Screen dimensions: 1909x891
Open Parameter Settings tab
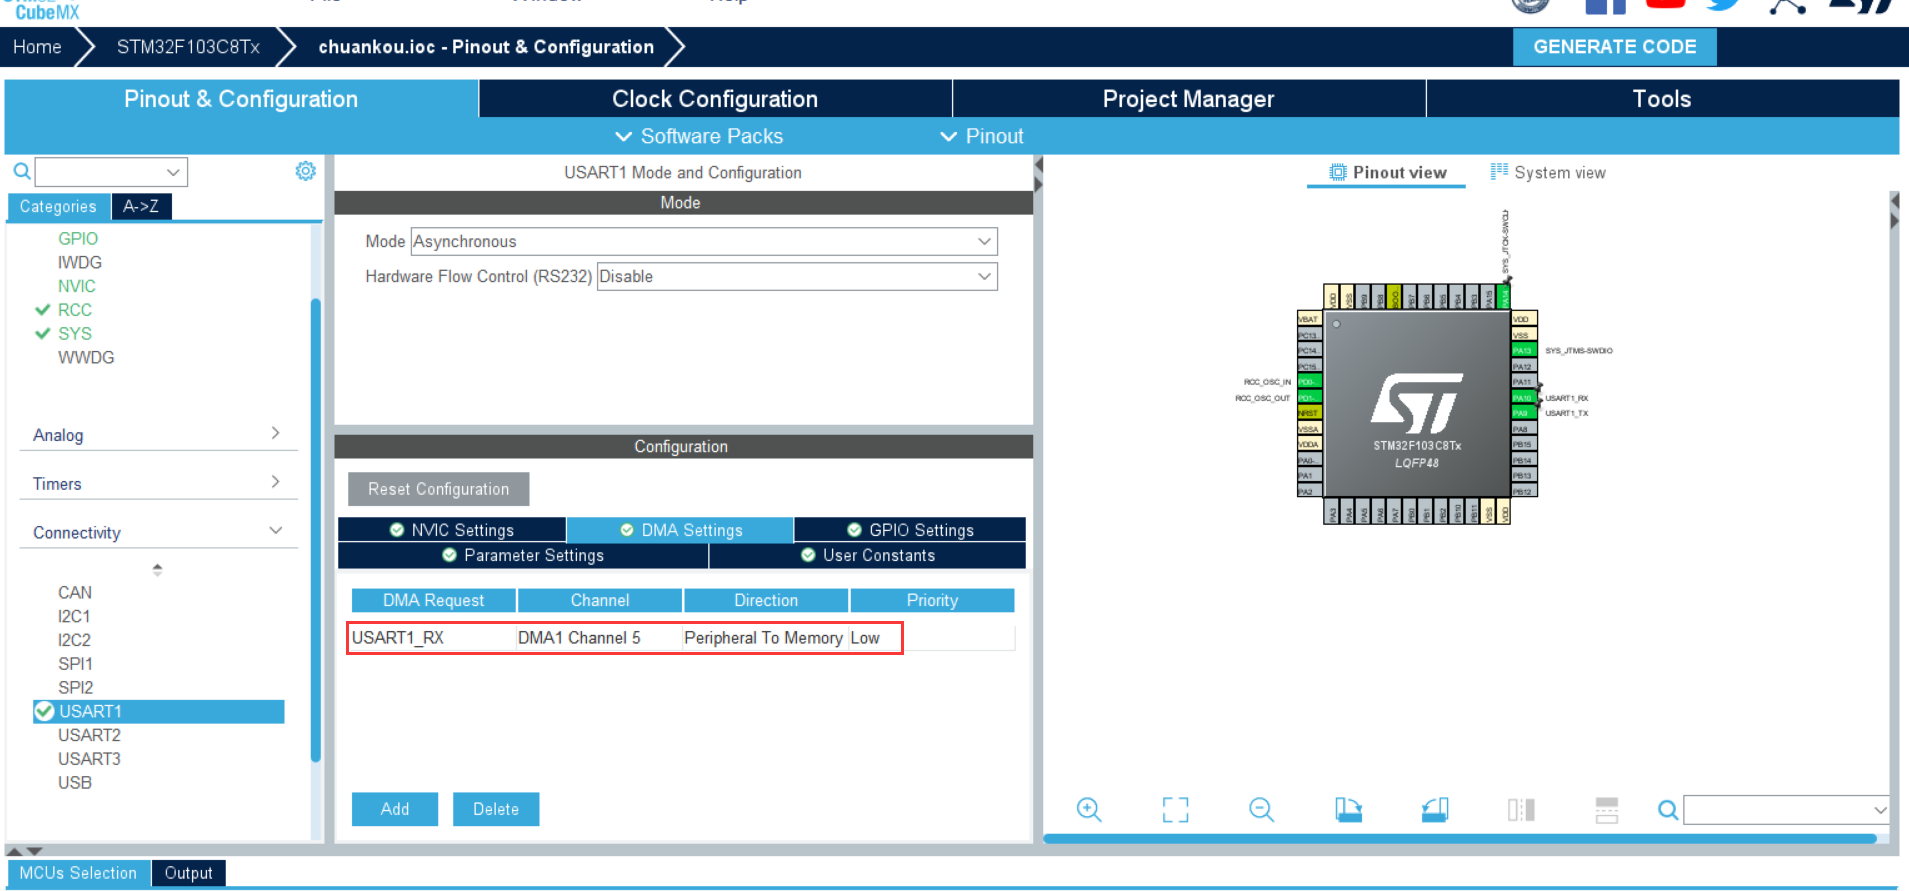[523, 555]
